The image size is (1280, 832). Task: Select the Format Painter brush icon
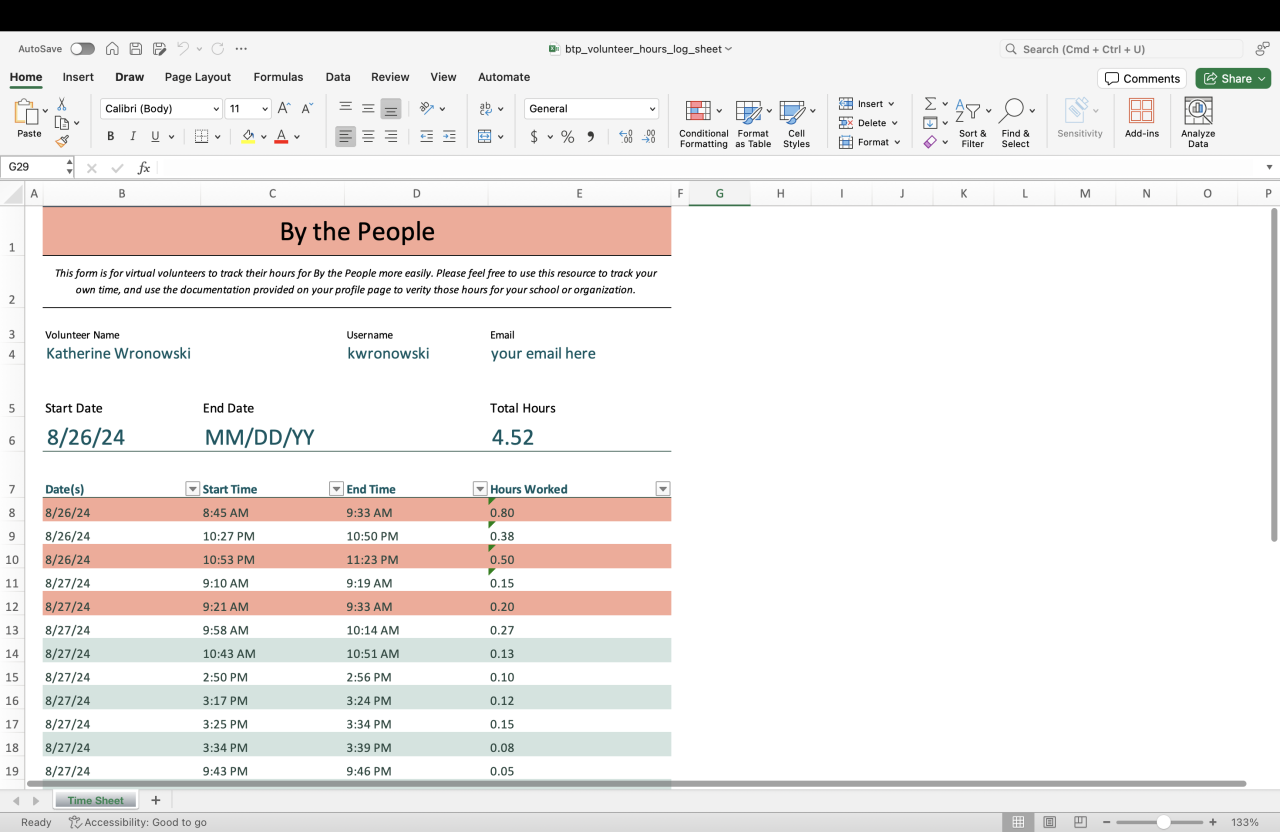pyautogui.click(x=62, y=142)
